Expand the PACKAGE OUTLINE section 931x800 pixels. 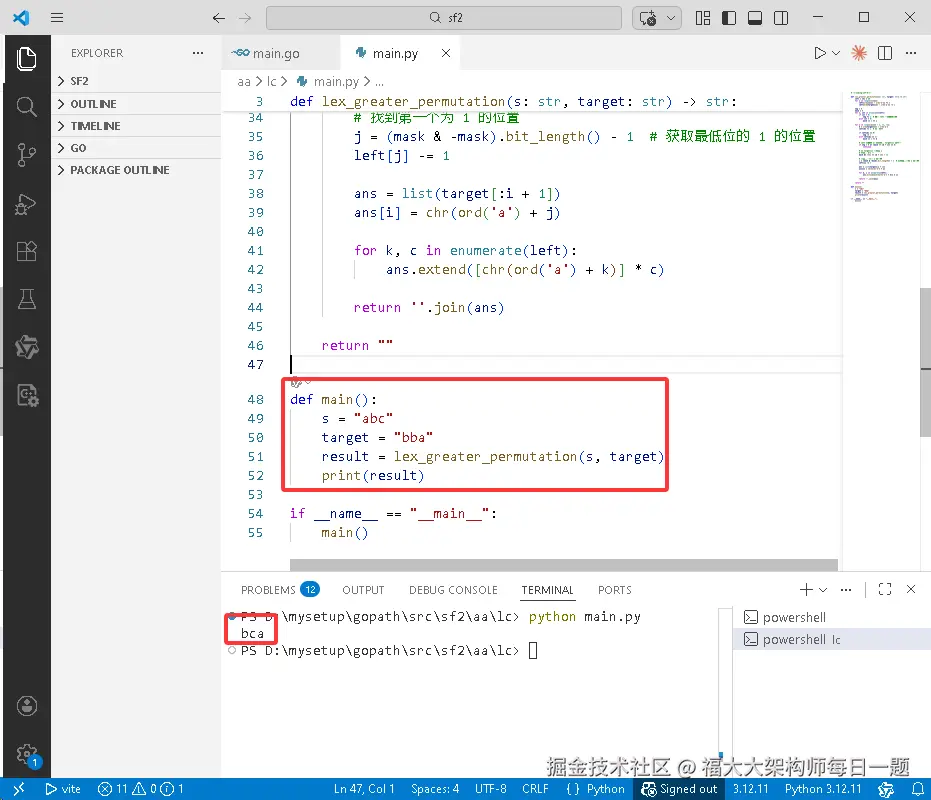(136, 170)
